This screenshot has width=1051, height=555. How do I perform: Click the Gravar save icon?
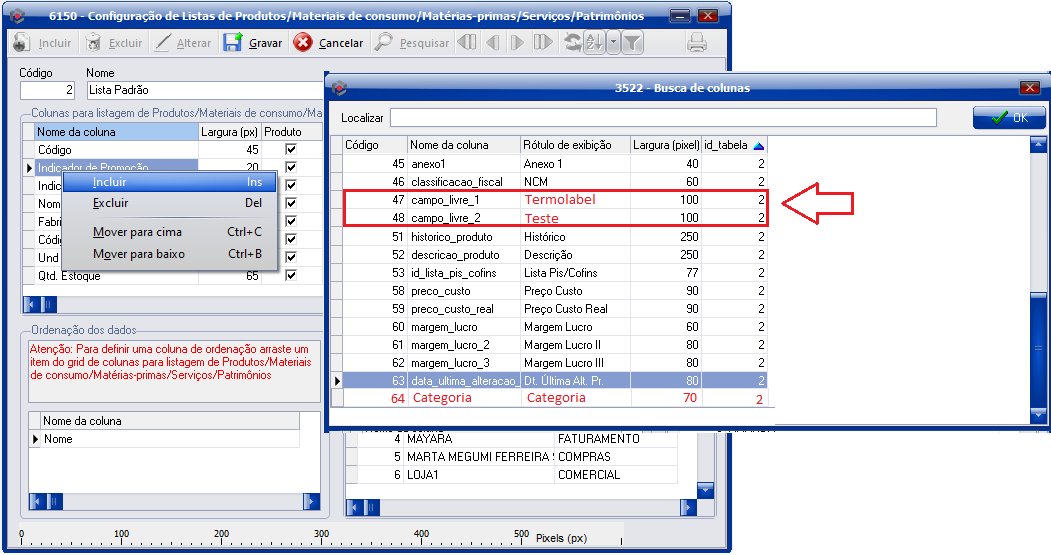[233, 43]
